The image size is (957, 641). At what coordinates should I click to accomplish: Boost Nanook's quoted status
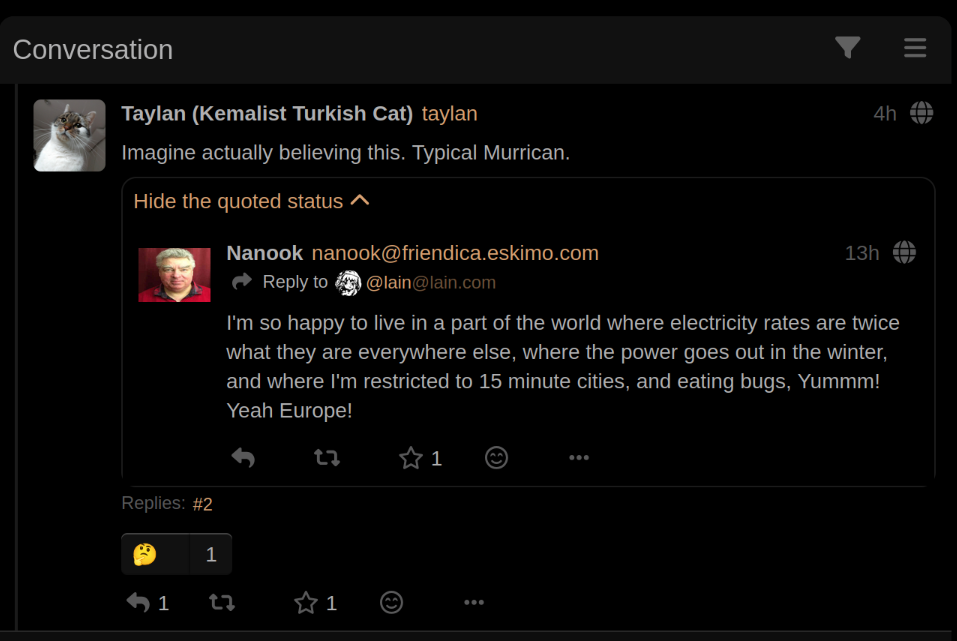327,457
